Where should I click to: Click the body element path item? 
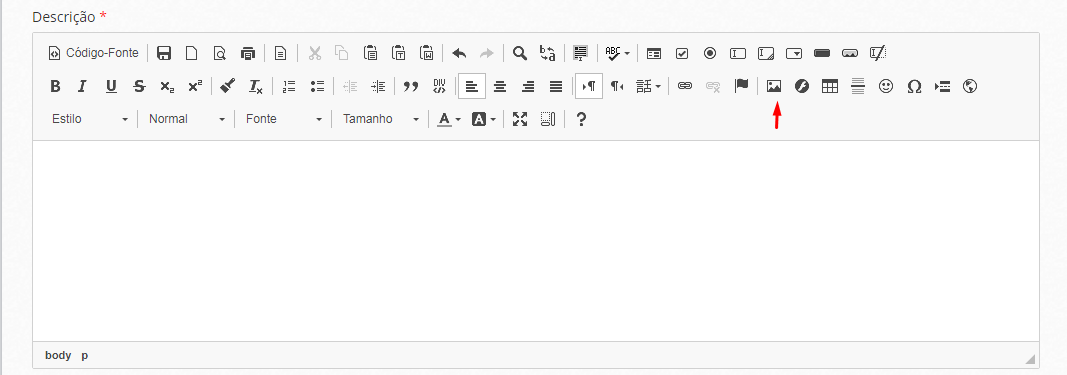click(59, 355)
